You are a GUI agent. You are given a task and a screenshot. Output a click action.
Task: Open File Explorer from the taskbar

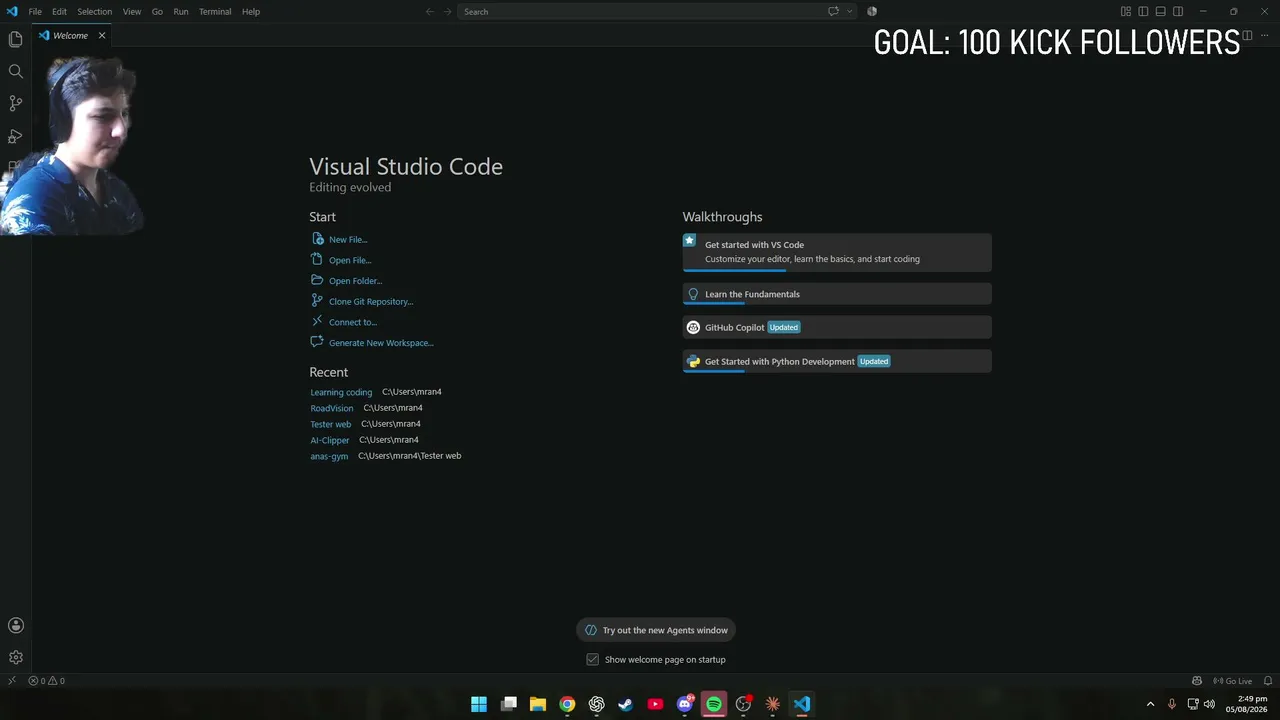(538, 704)
